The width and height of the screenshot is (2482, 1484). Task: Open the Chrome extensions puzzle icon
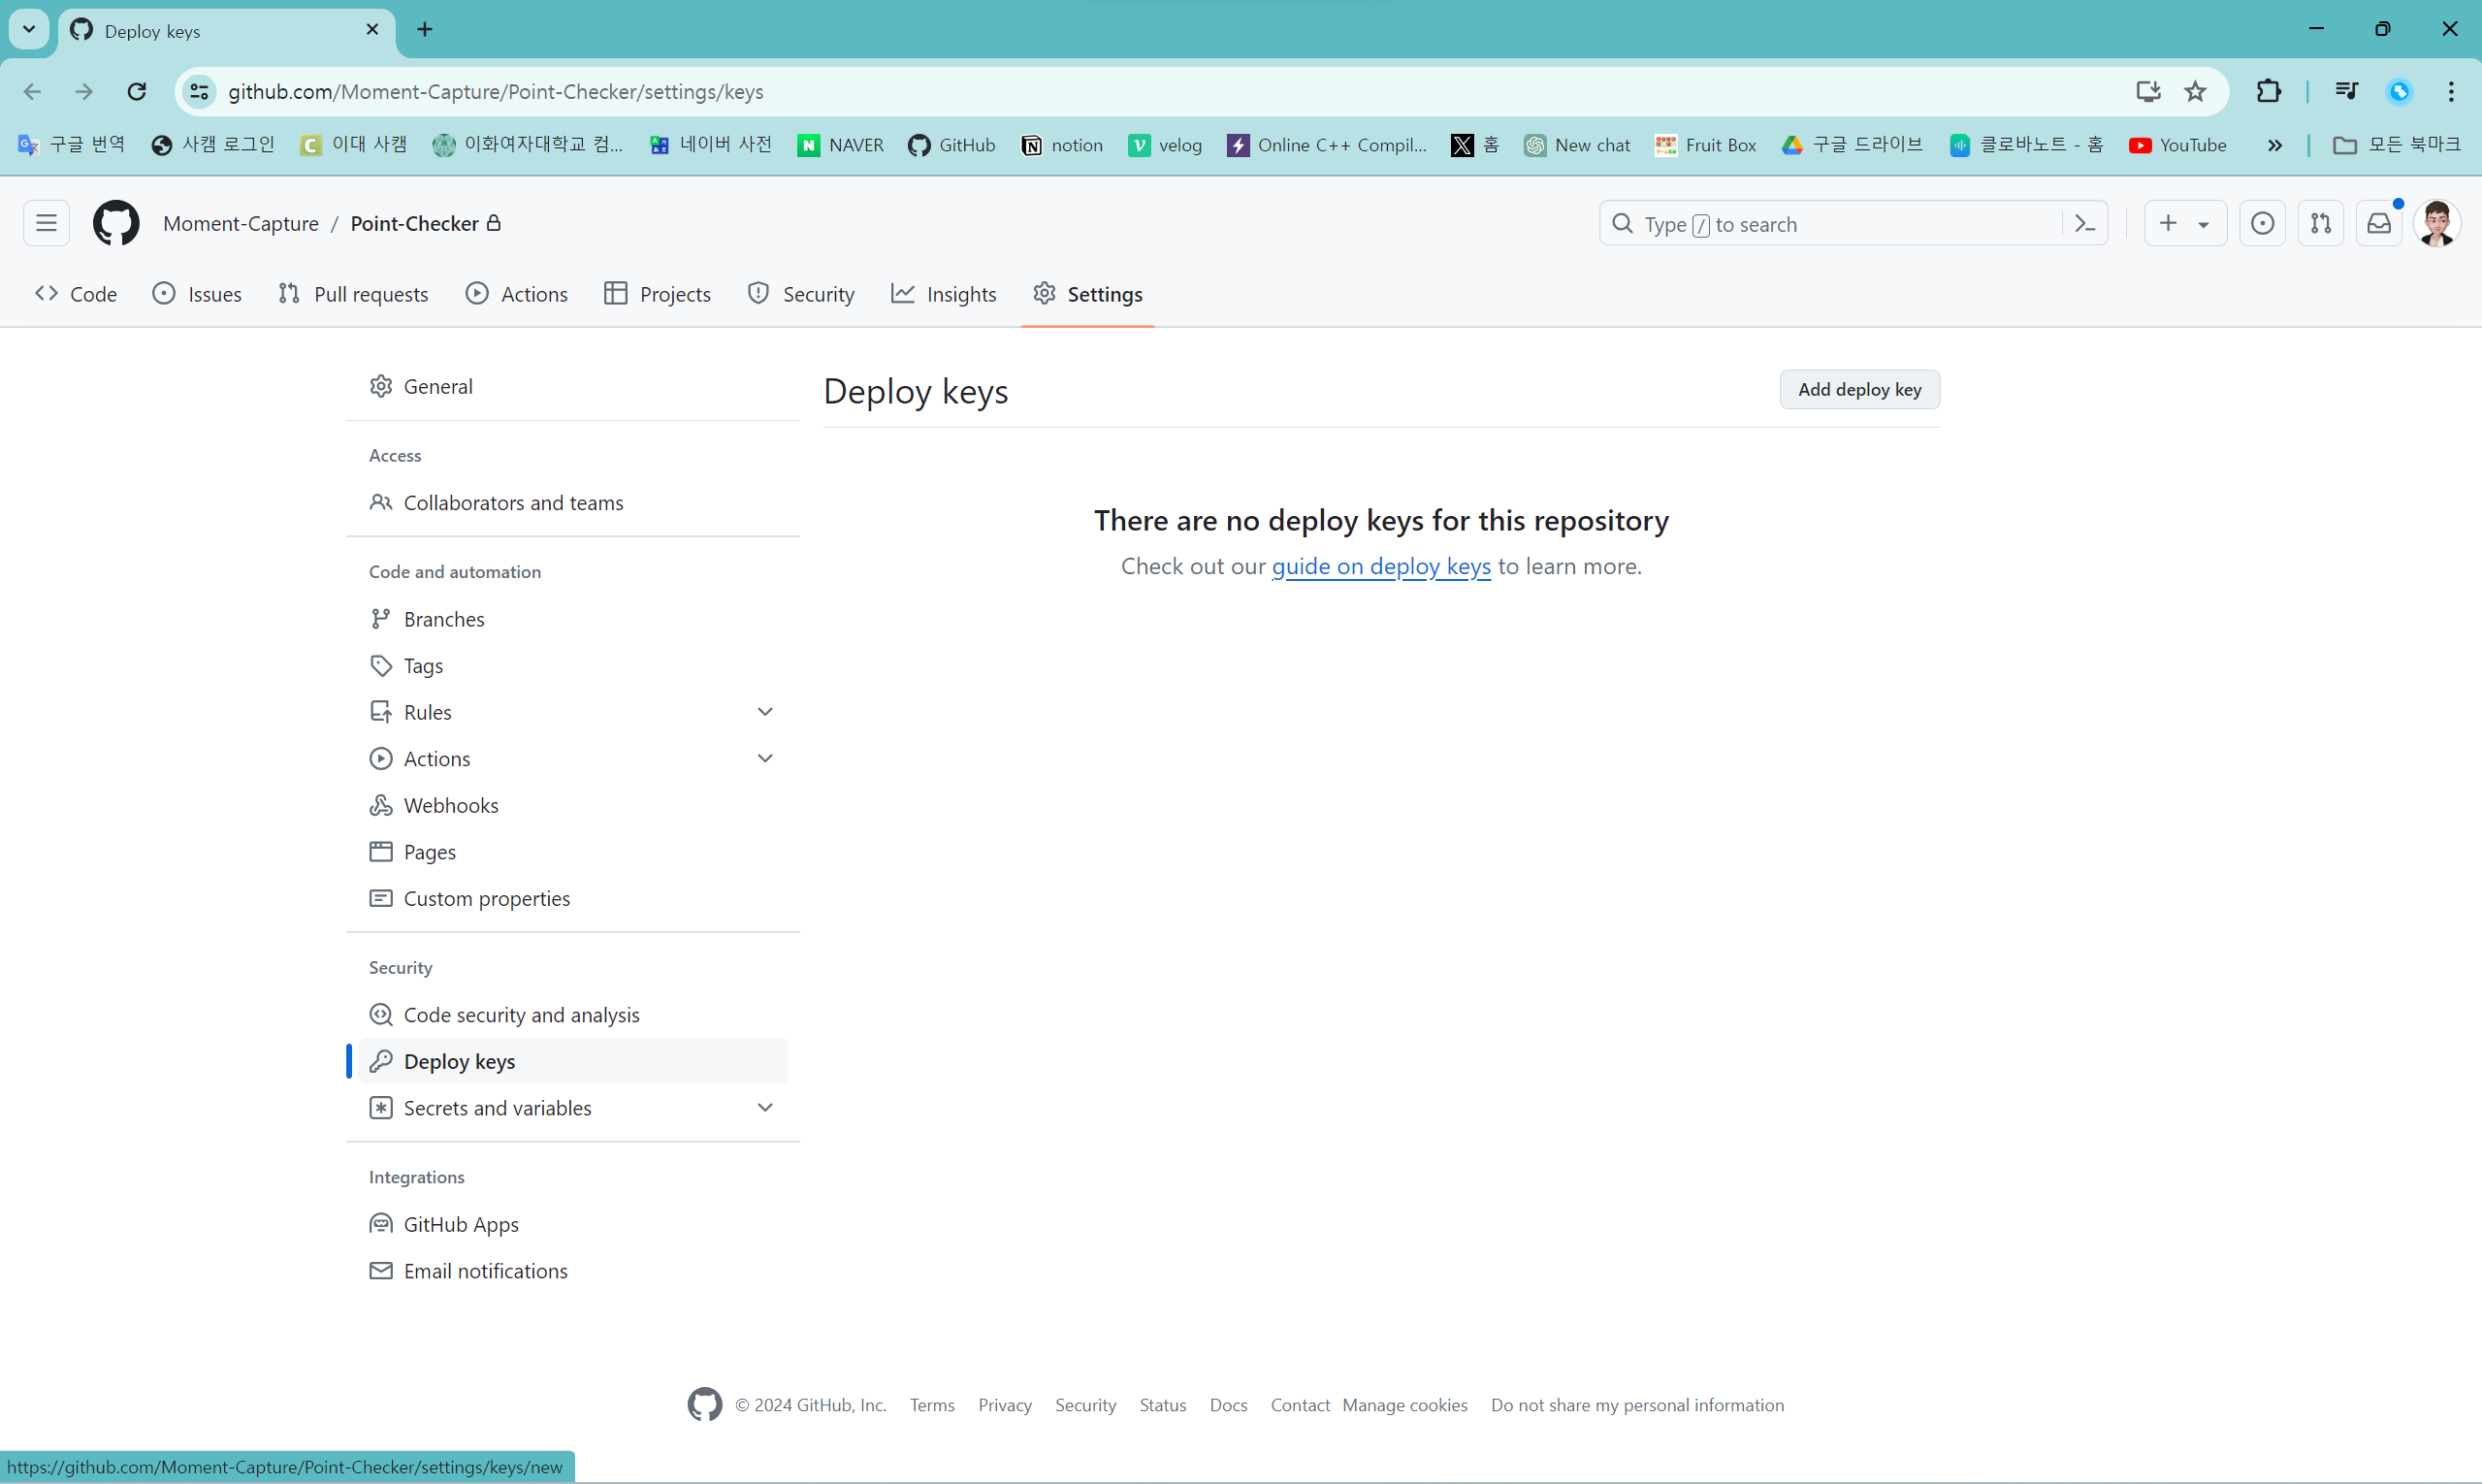click(2268, 92)
